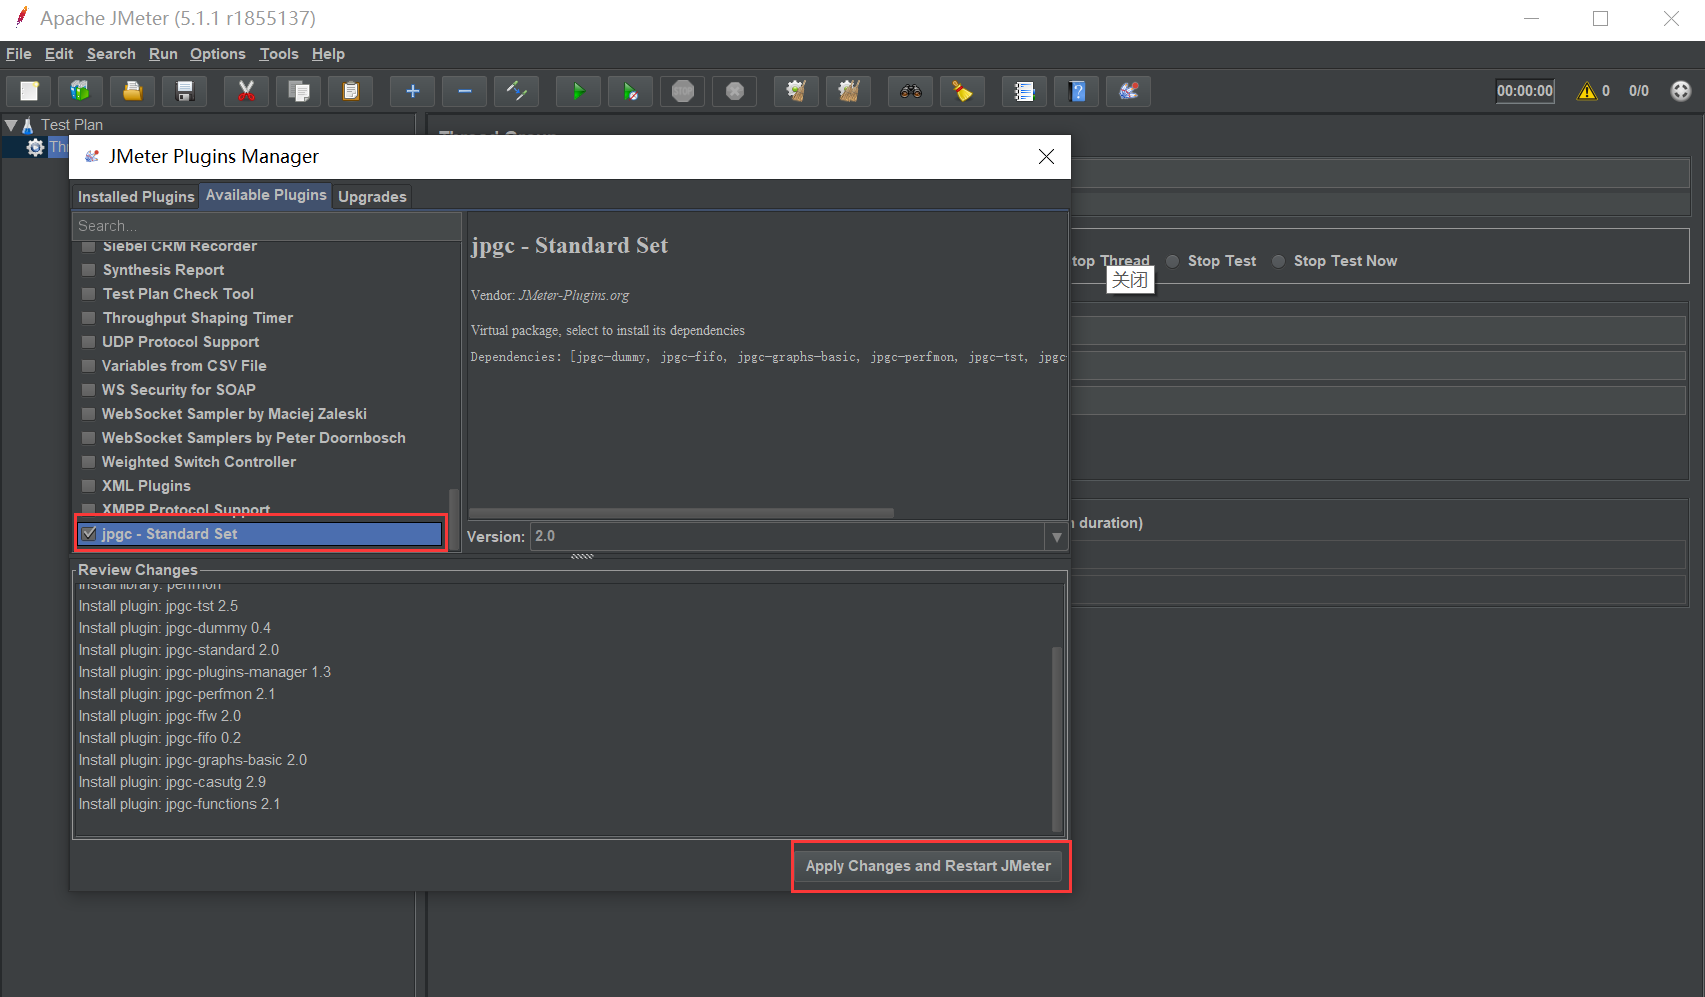Viewport: 1705px width, 997px height.
Task: Select the Stop Test Now radio button
Action: [x=1278, y=261]
